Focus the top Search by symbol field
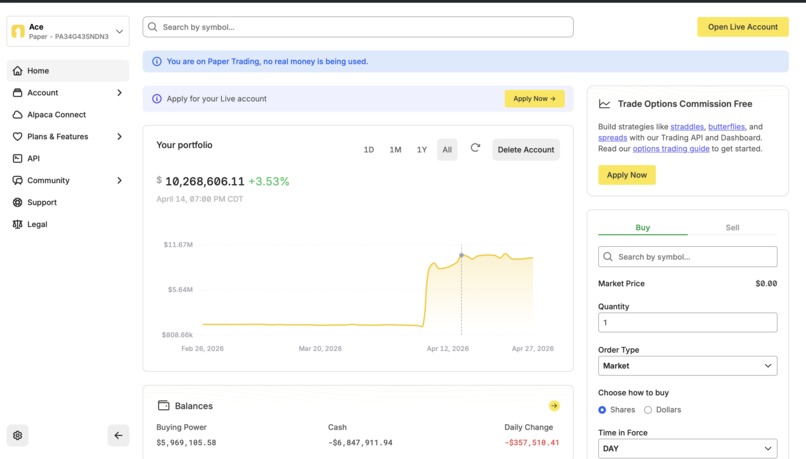This screenshot has width=806, height=459. coord(358,27)
